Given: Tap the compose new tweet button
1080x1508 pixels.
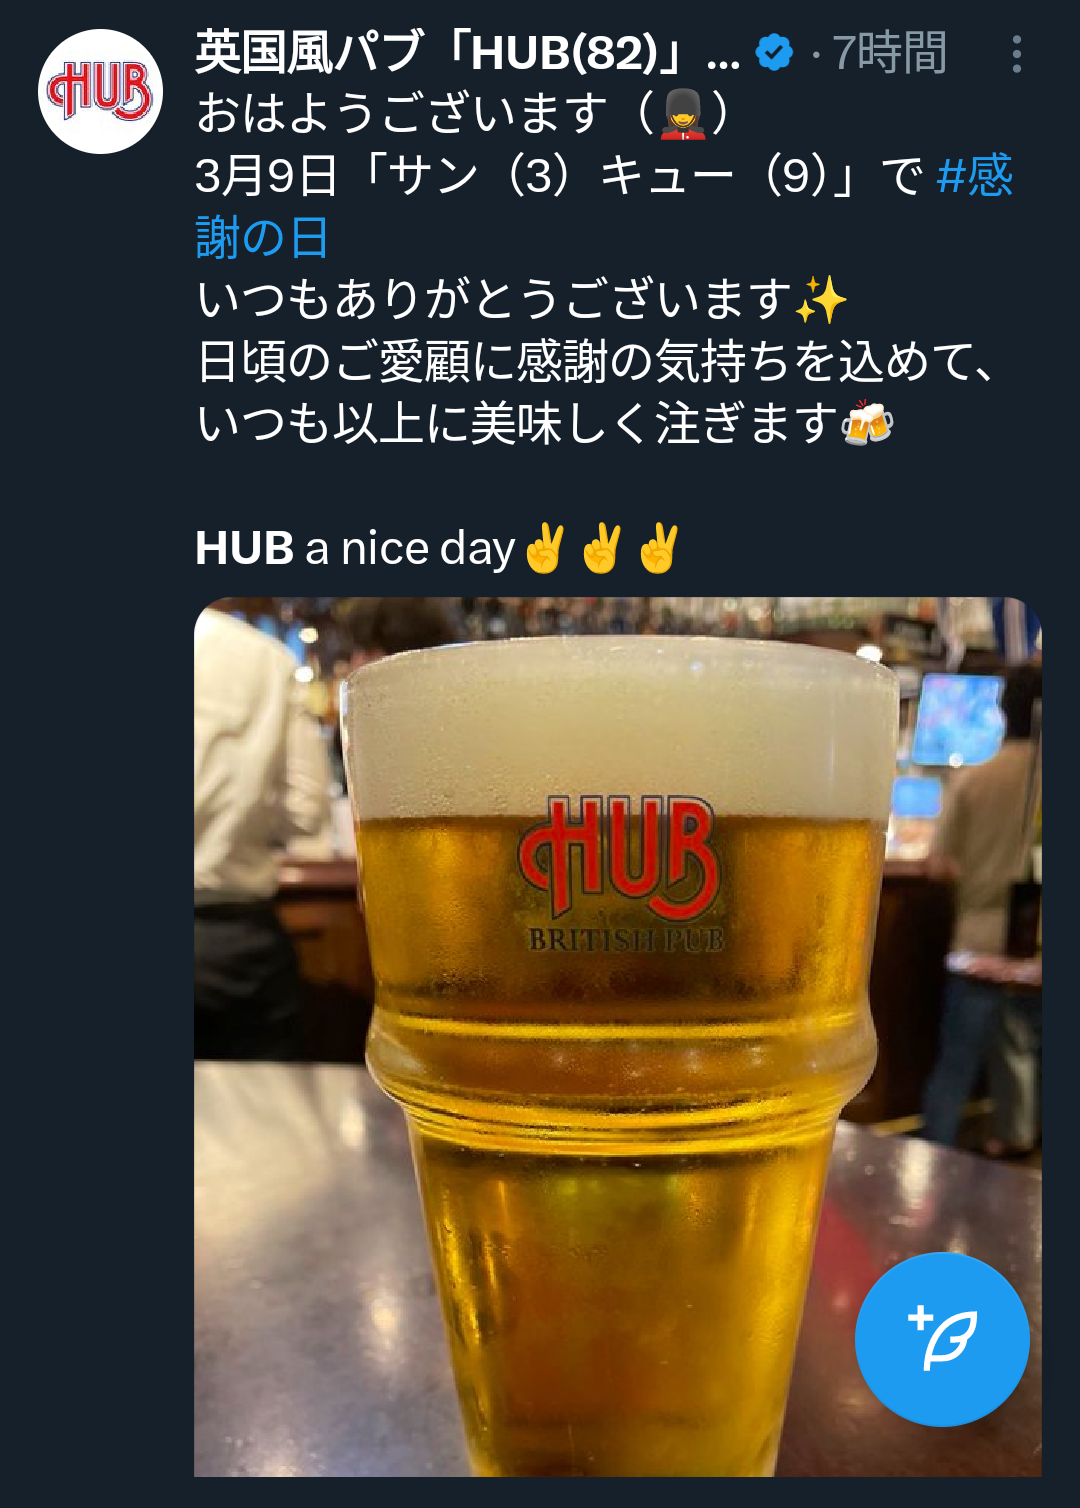Looking at the screenshot, I should coord(942,1339).
